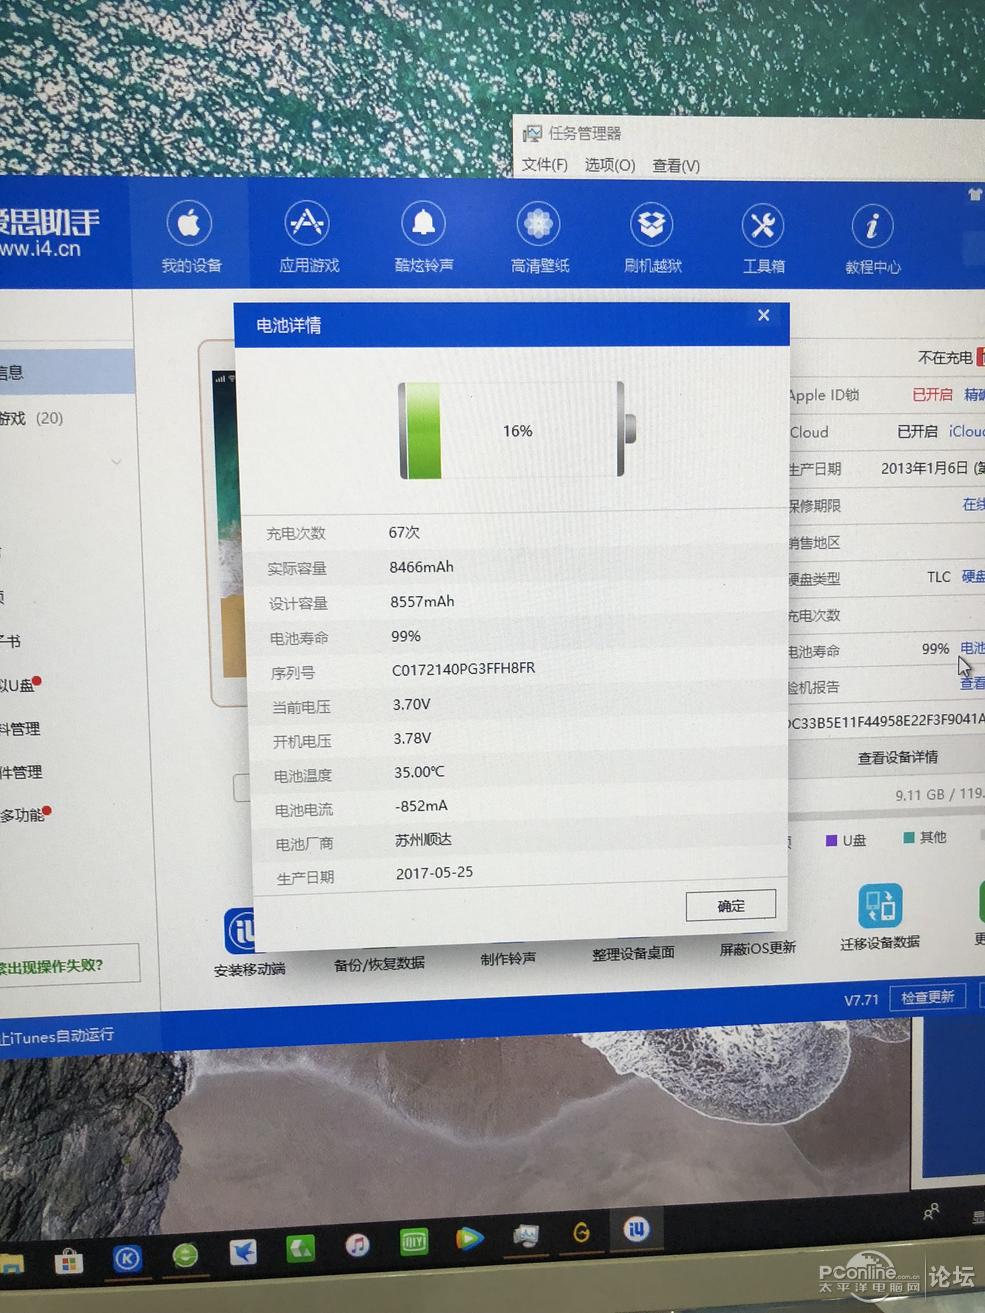Click the actual capacity value 8466mAh
This screenshot has height=1313, width=985.
tap(421, 567)
